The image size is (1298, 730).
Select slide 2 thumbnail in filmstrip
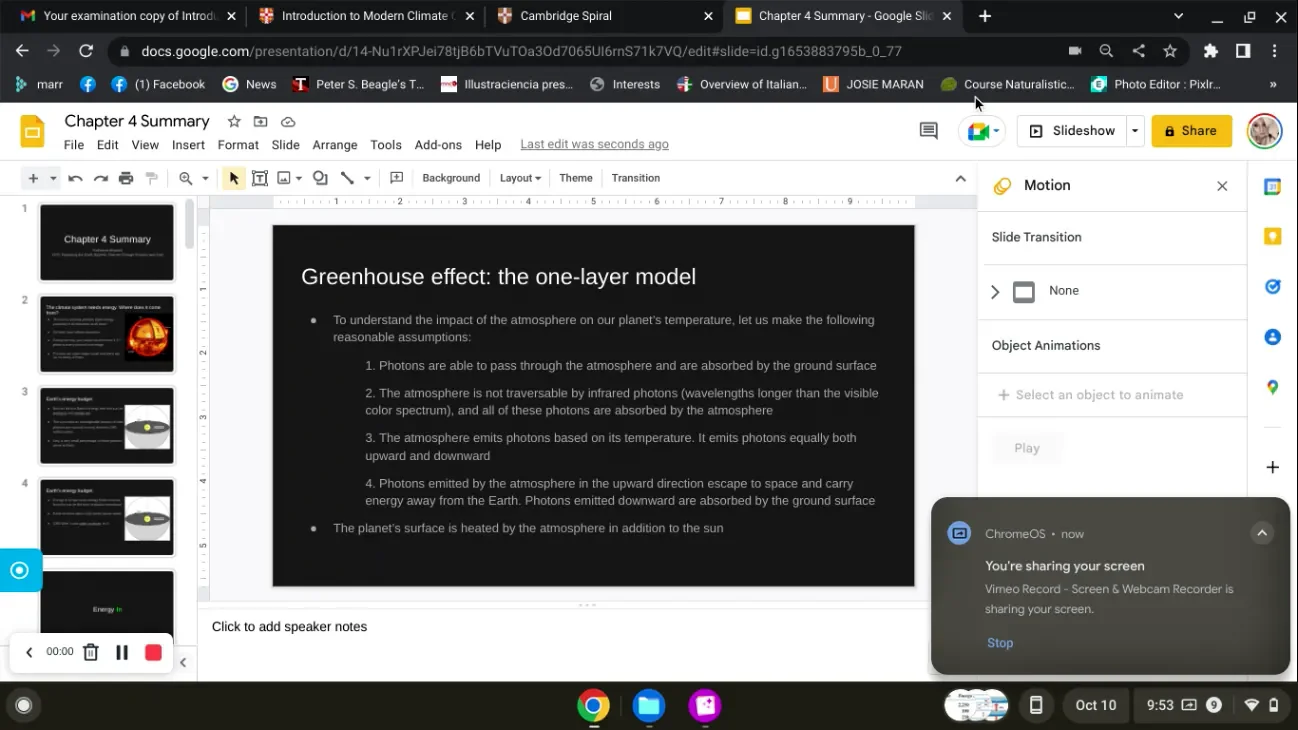coord(107,334)
